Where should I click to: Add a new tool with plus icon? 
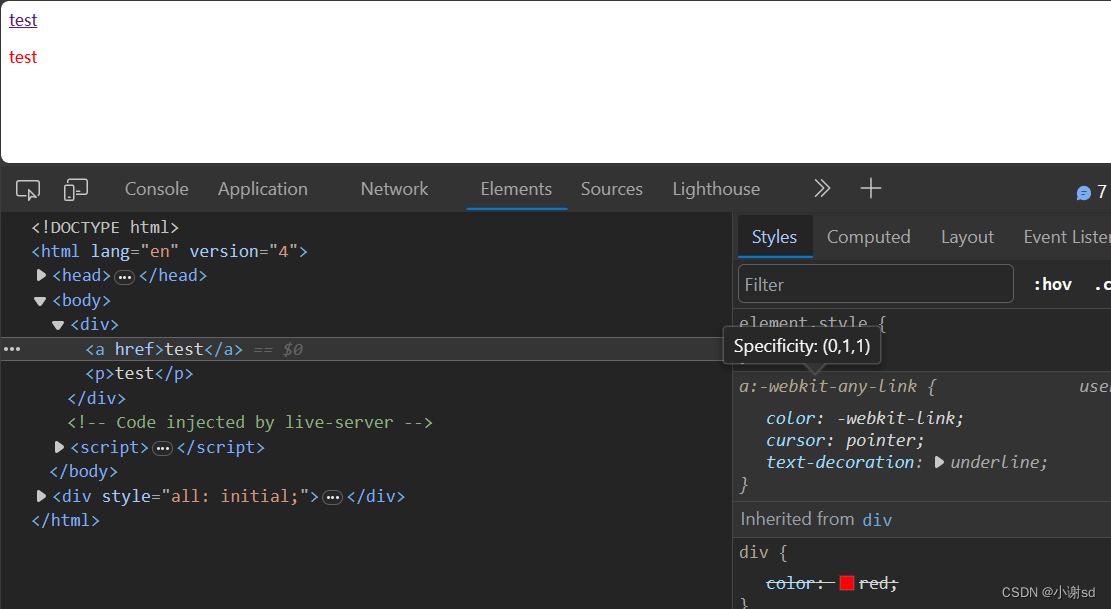[871, 188]
